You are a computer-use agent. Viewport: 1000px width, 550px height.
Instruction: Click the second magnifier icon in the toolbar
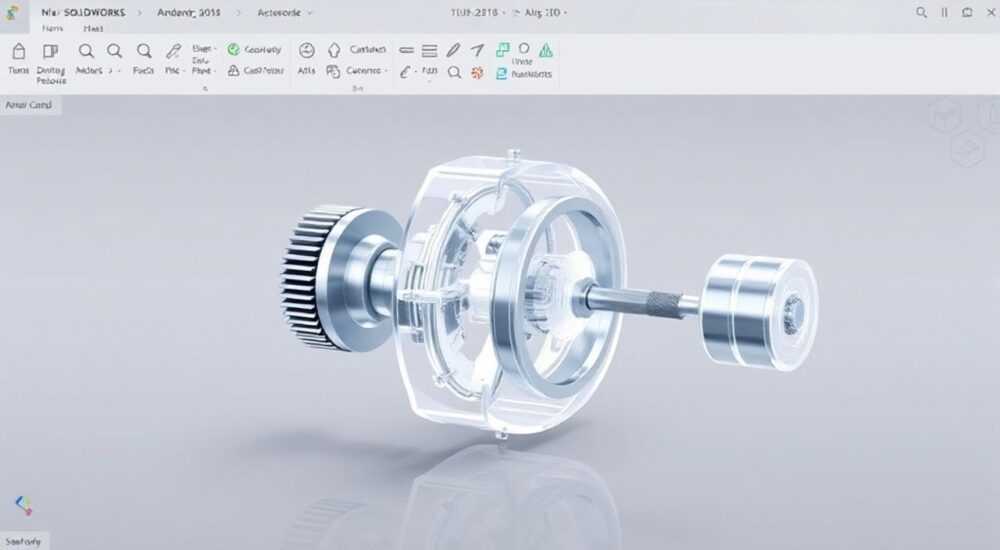(x=115, y=51)
